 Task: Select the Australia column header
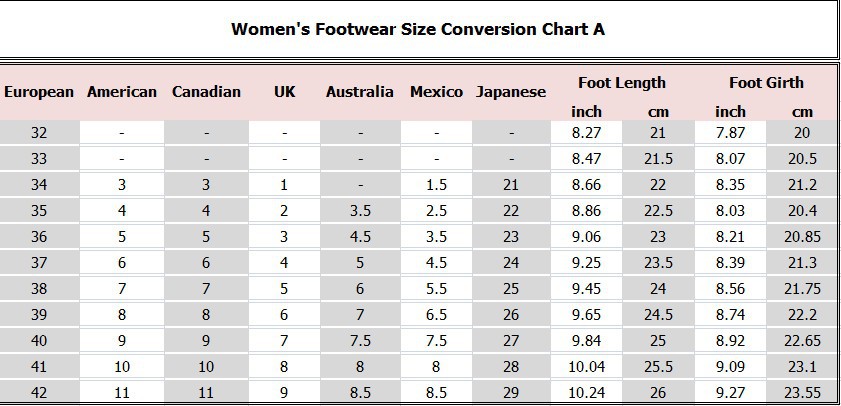coord(360,92)
